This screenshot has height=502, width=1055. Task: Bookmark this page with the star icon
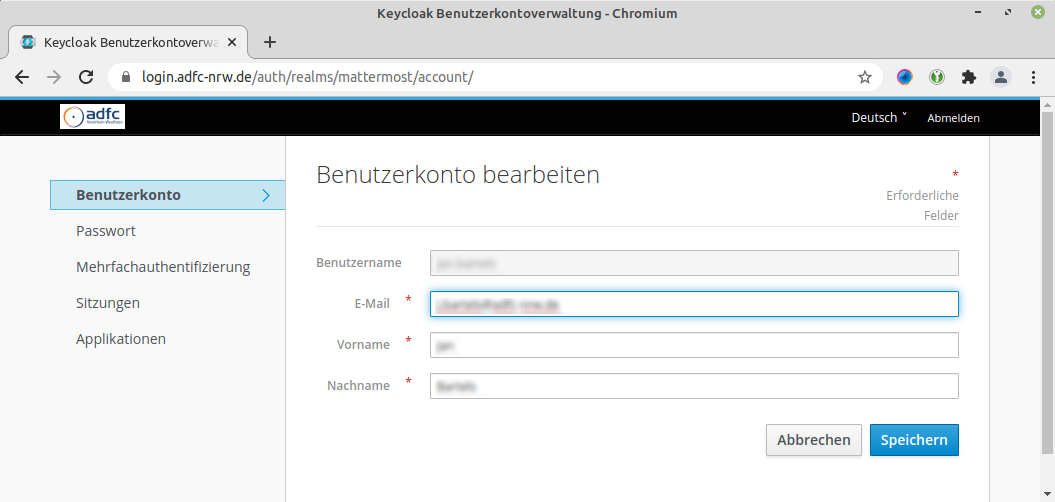point(865,77)
